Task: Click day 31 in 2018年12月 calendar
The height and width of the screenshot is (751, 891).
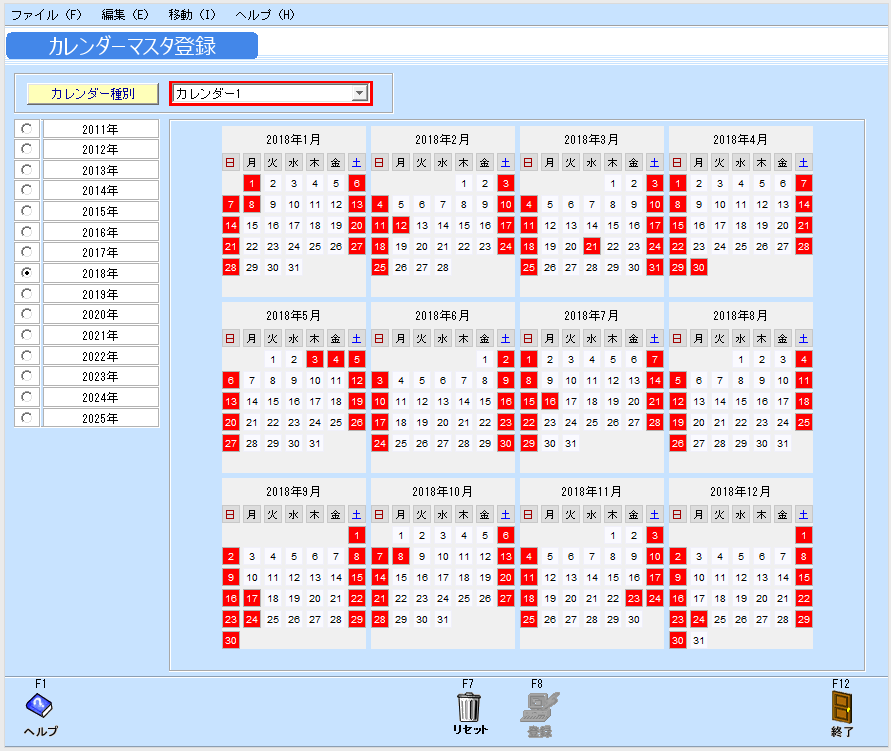Action: (699, 640)
